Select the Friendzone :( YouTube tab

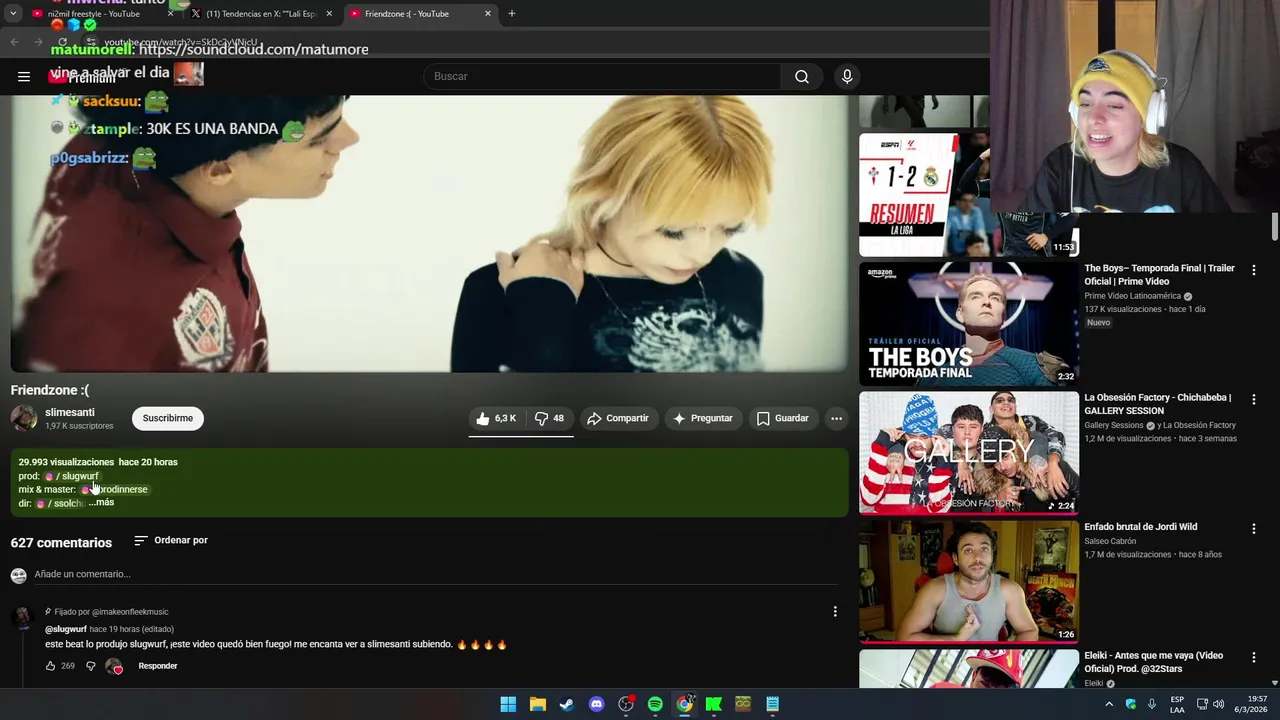point(420,14)
